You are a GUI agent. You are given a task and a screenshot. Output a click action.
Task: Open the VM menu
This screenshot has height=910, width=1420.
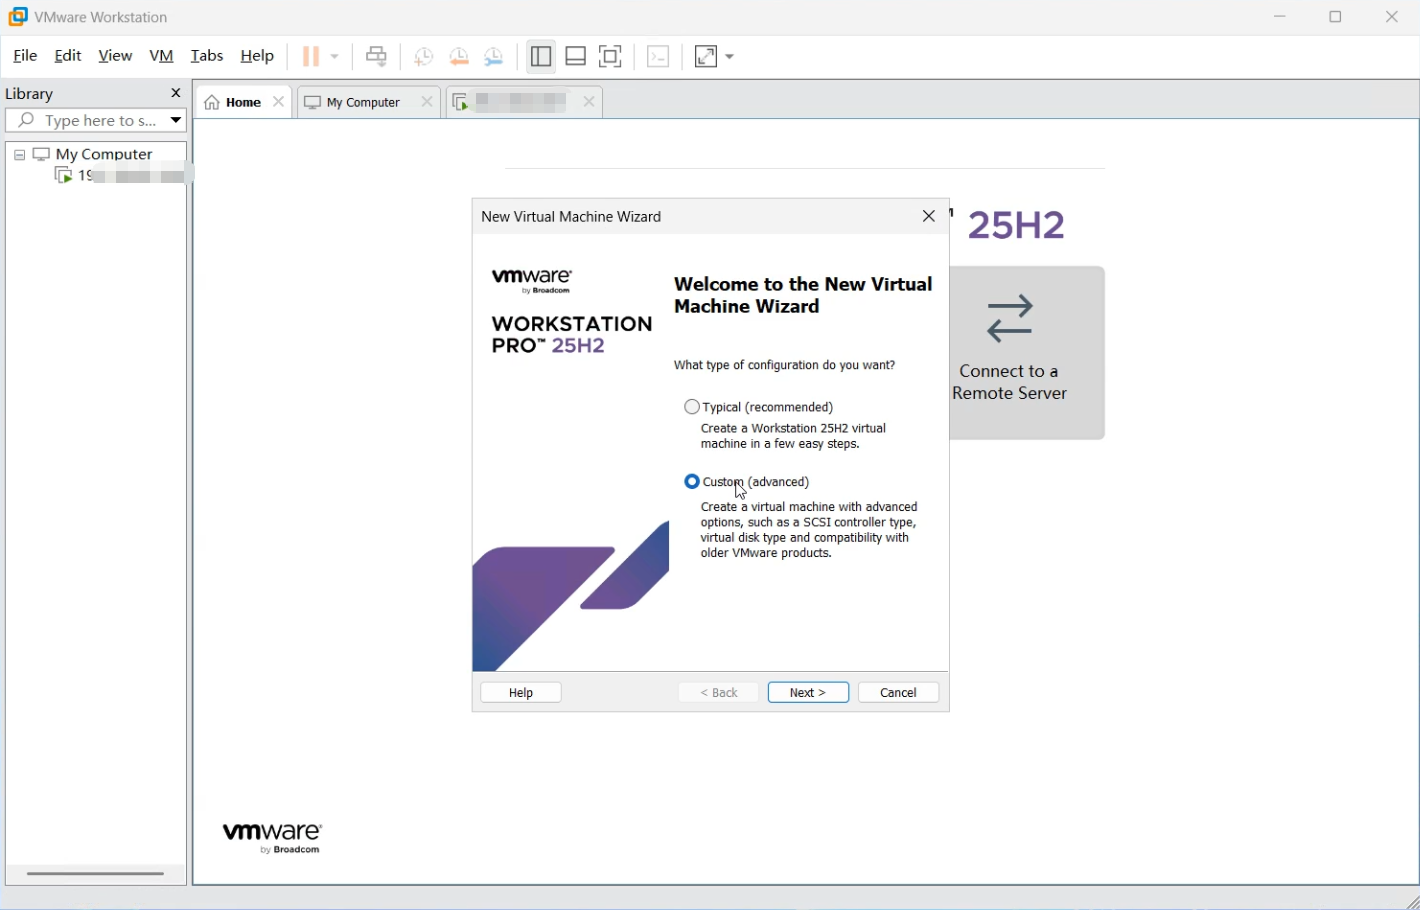[x=161, y=56]
